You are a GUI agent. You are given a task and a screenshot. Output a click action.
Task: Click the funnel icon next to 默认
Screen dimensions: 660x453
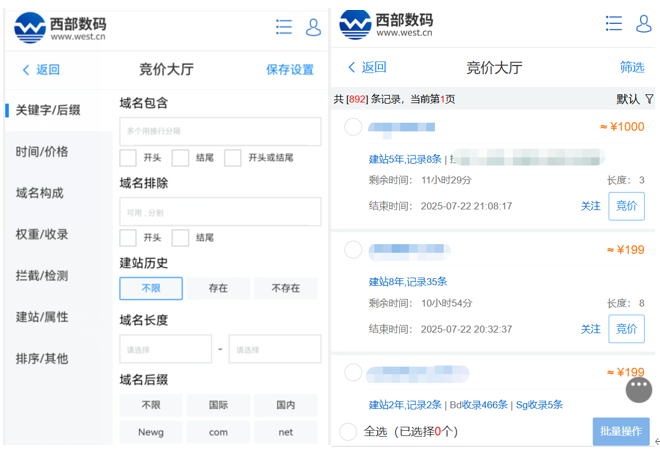[x=649, y=99]
